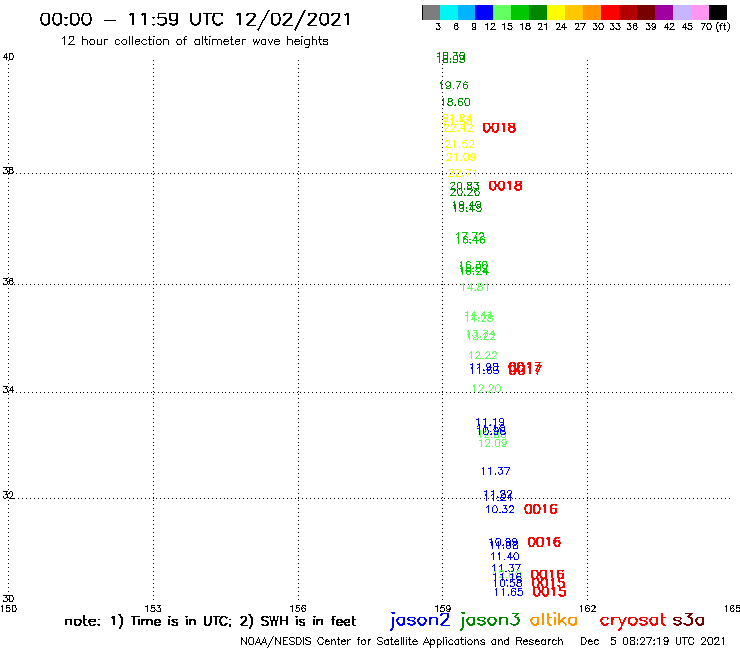
Task: Click the black swatch at the scale end
Action: pyautogui.click(x=717, y=12)
